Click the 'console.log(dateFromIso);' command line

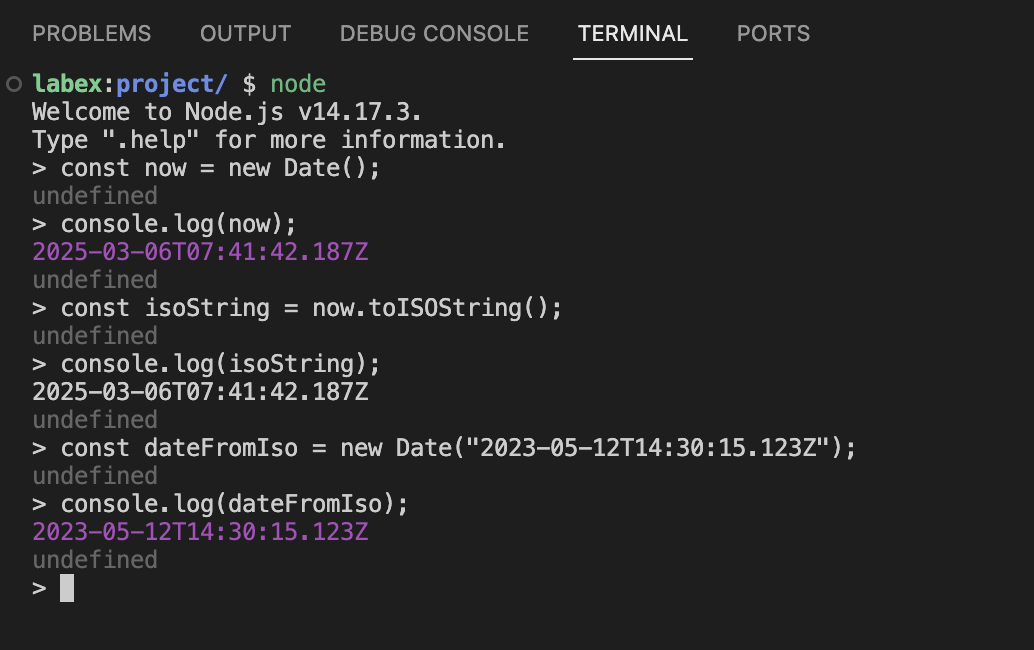point(234,504)
